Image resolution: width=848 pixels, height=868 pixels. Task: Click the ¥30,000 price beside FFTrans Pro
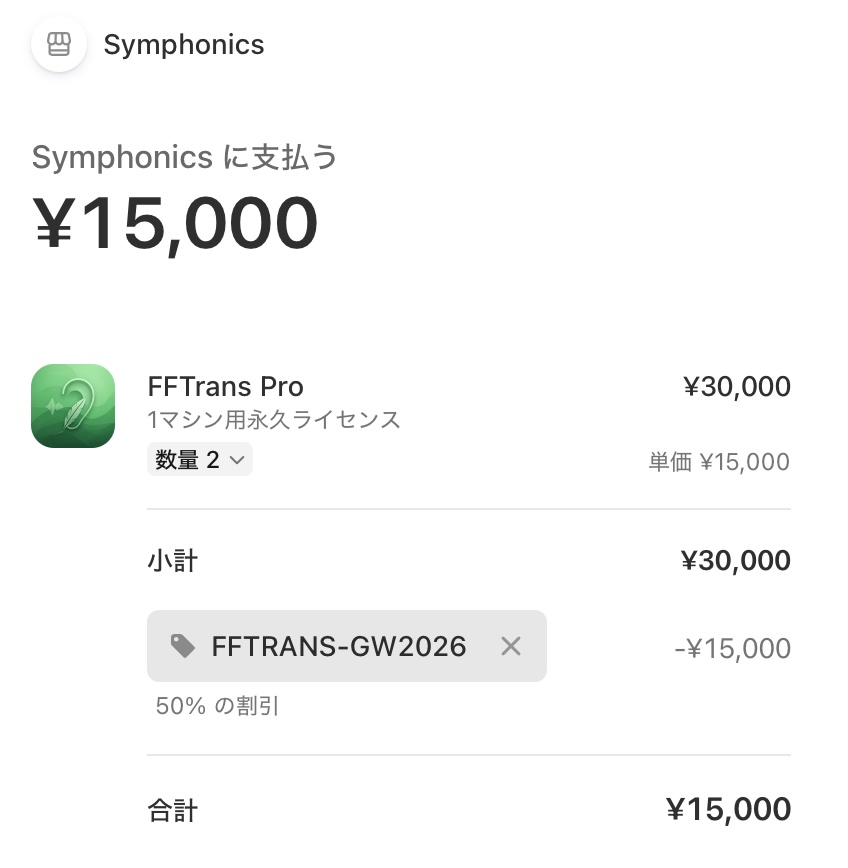coord(736,387)
